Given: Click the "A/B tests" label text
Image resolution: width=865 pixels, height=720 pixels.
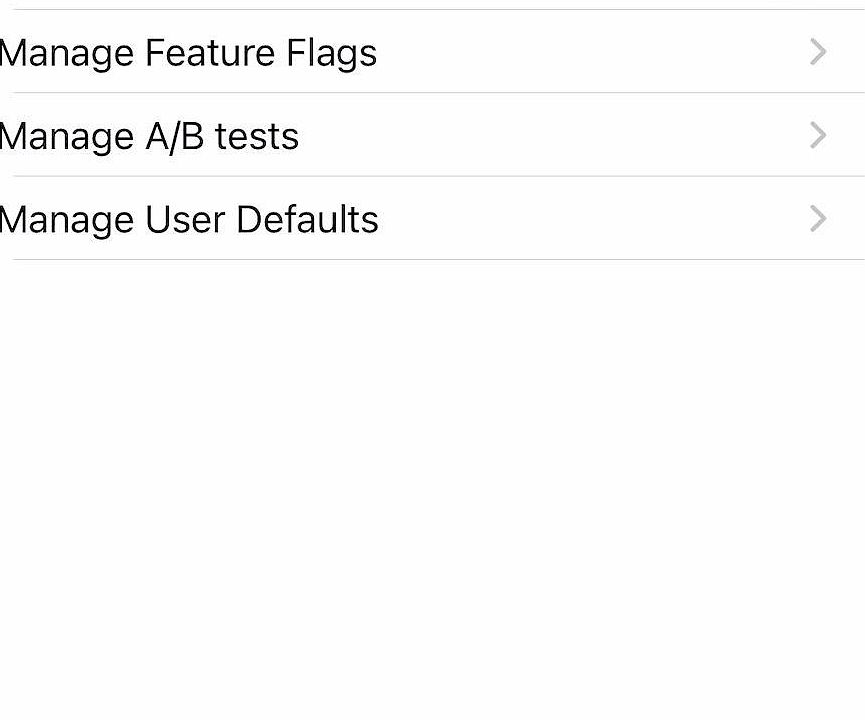Looking at the screenshot, I should click(222, 136).
